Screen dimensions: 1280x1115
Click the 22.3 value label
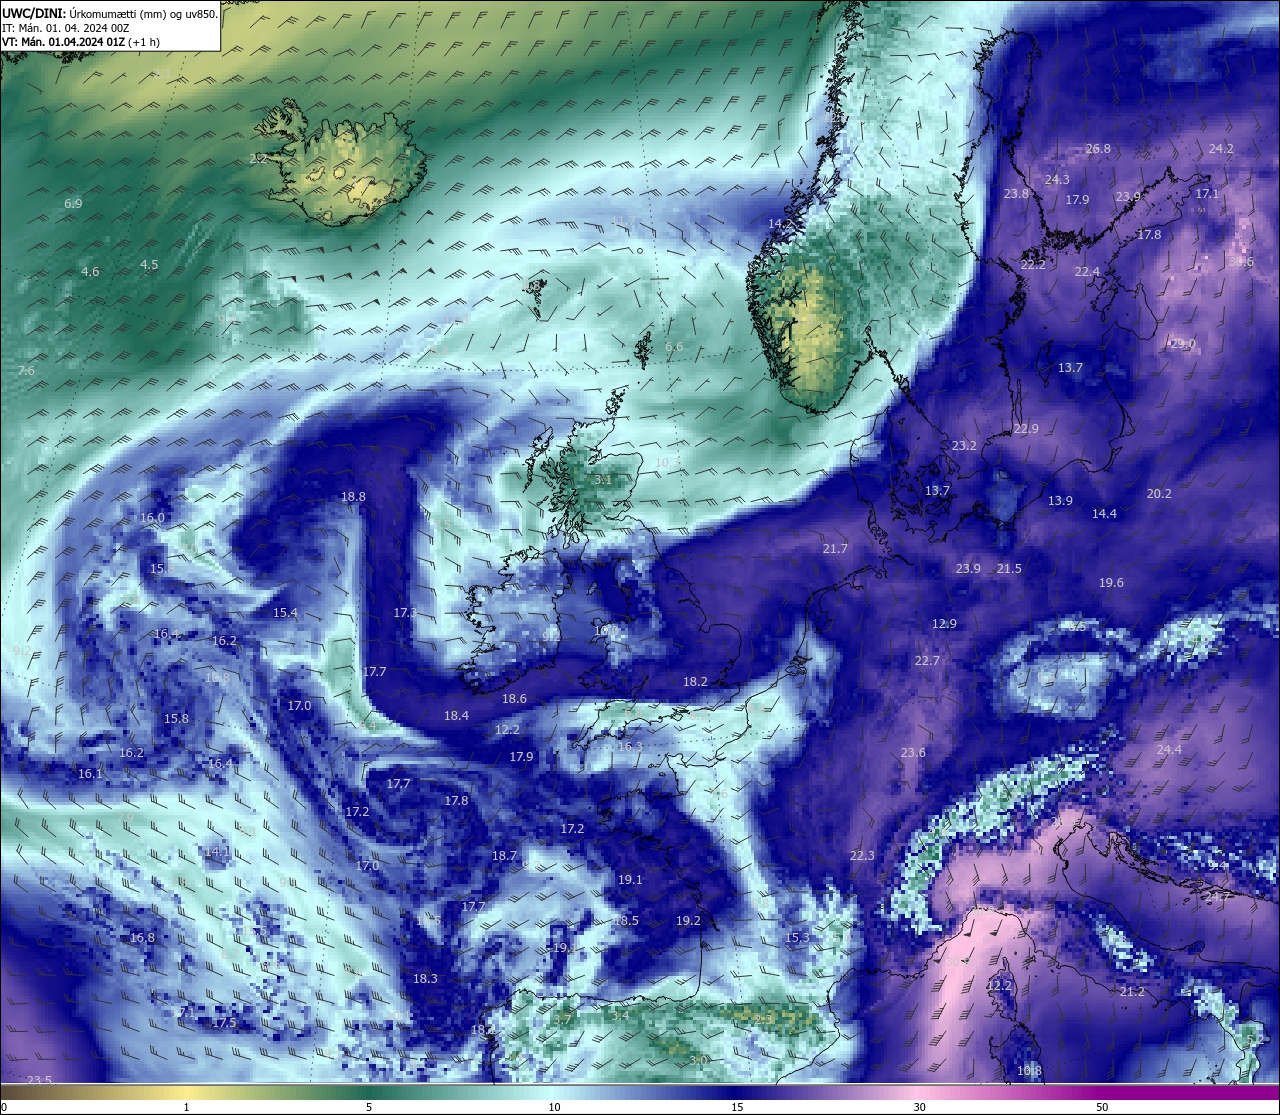coord(862,856)
